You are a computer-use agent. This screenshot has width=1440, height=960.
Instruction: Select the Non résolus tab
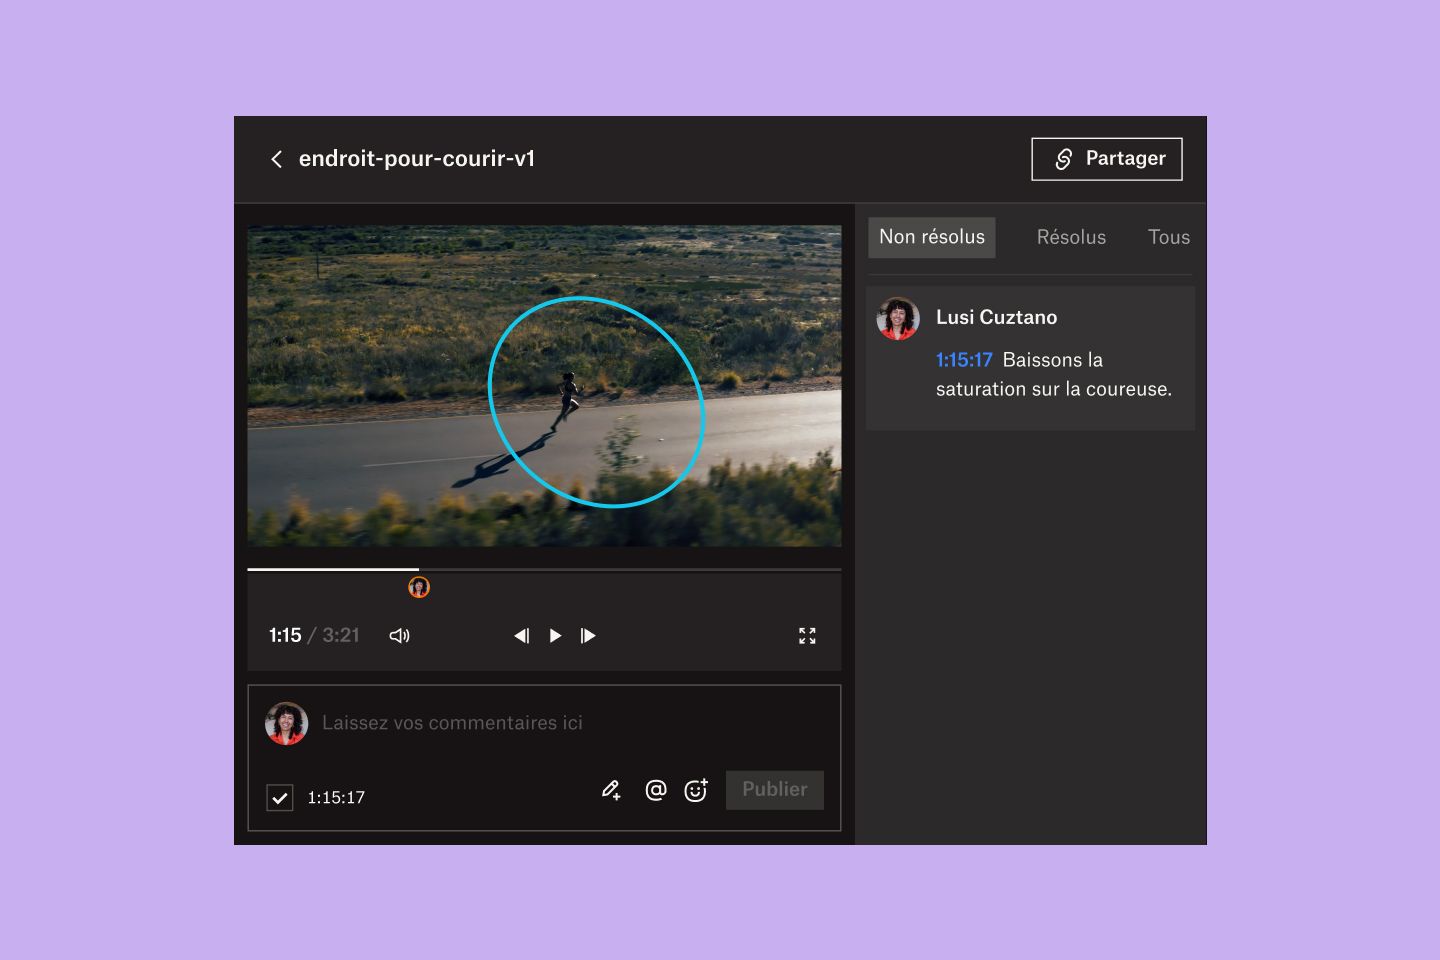931,237
